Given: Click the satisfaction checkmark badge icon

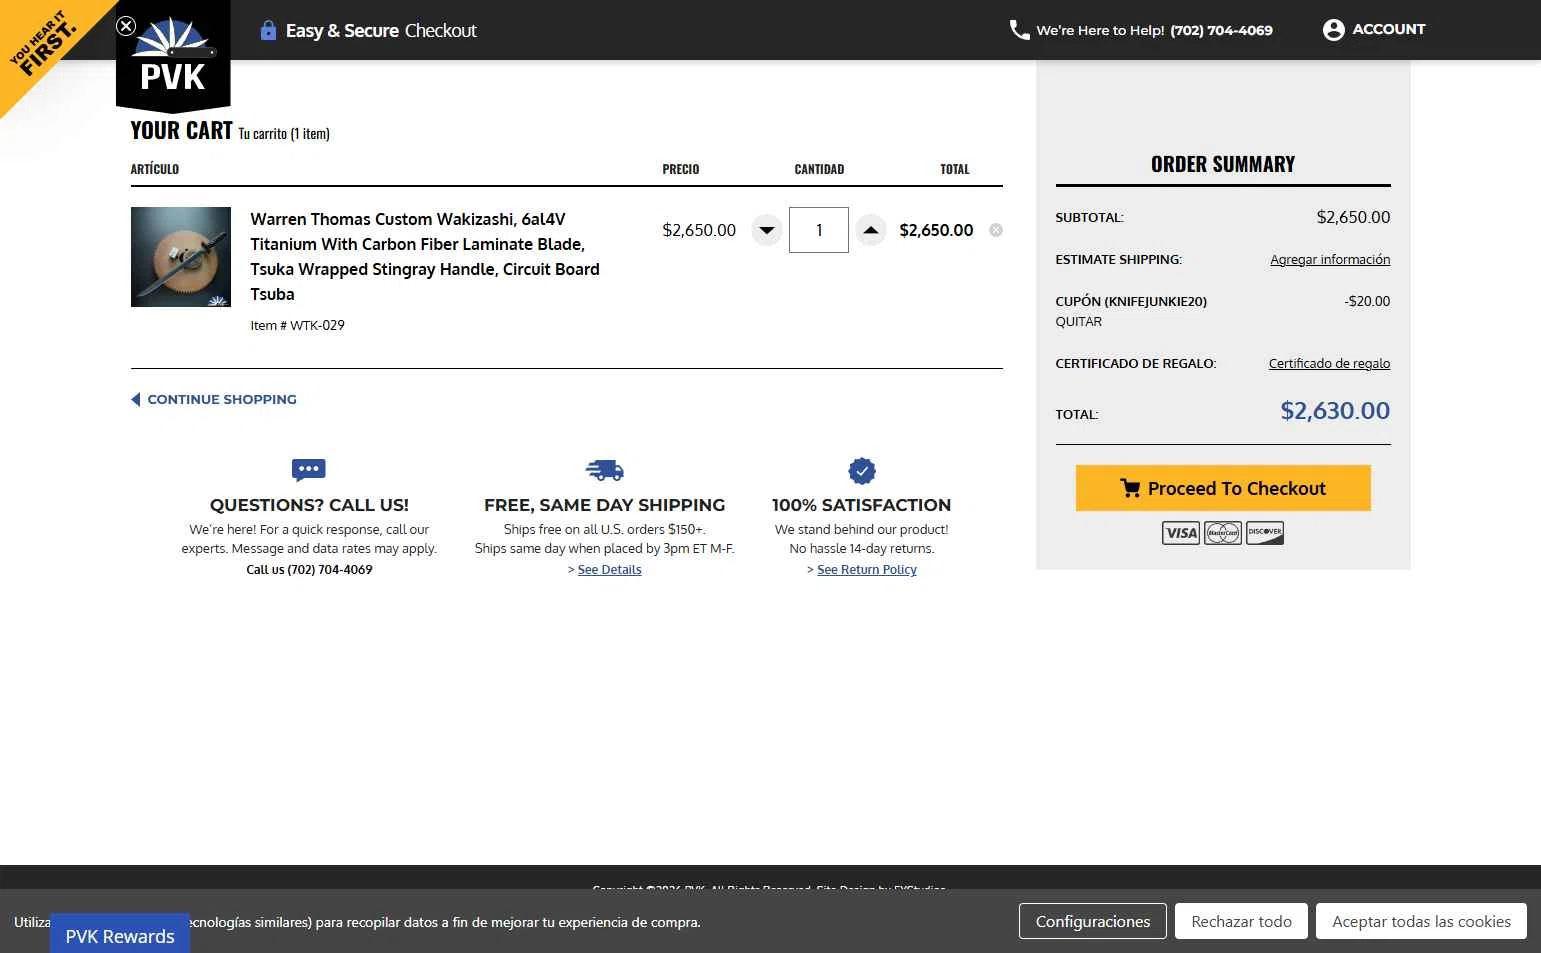Looking at the screenshot, I should [862, 470].
